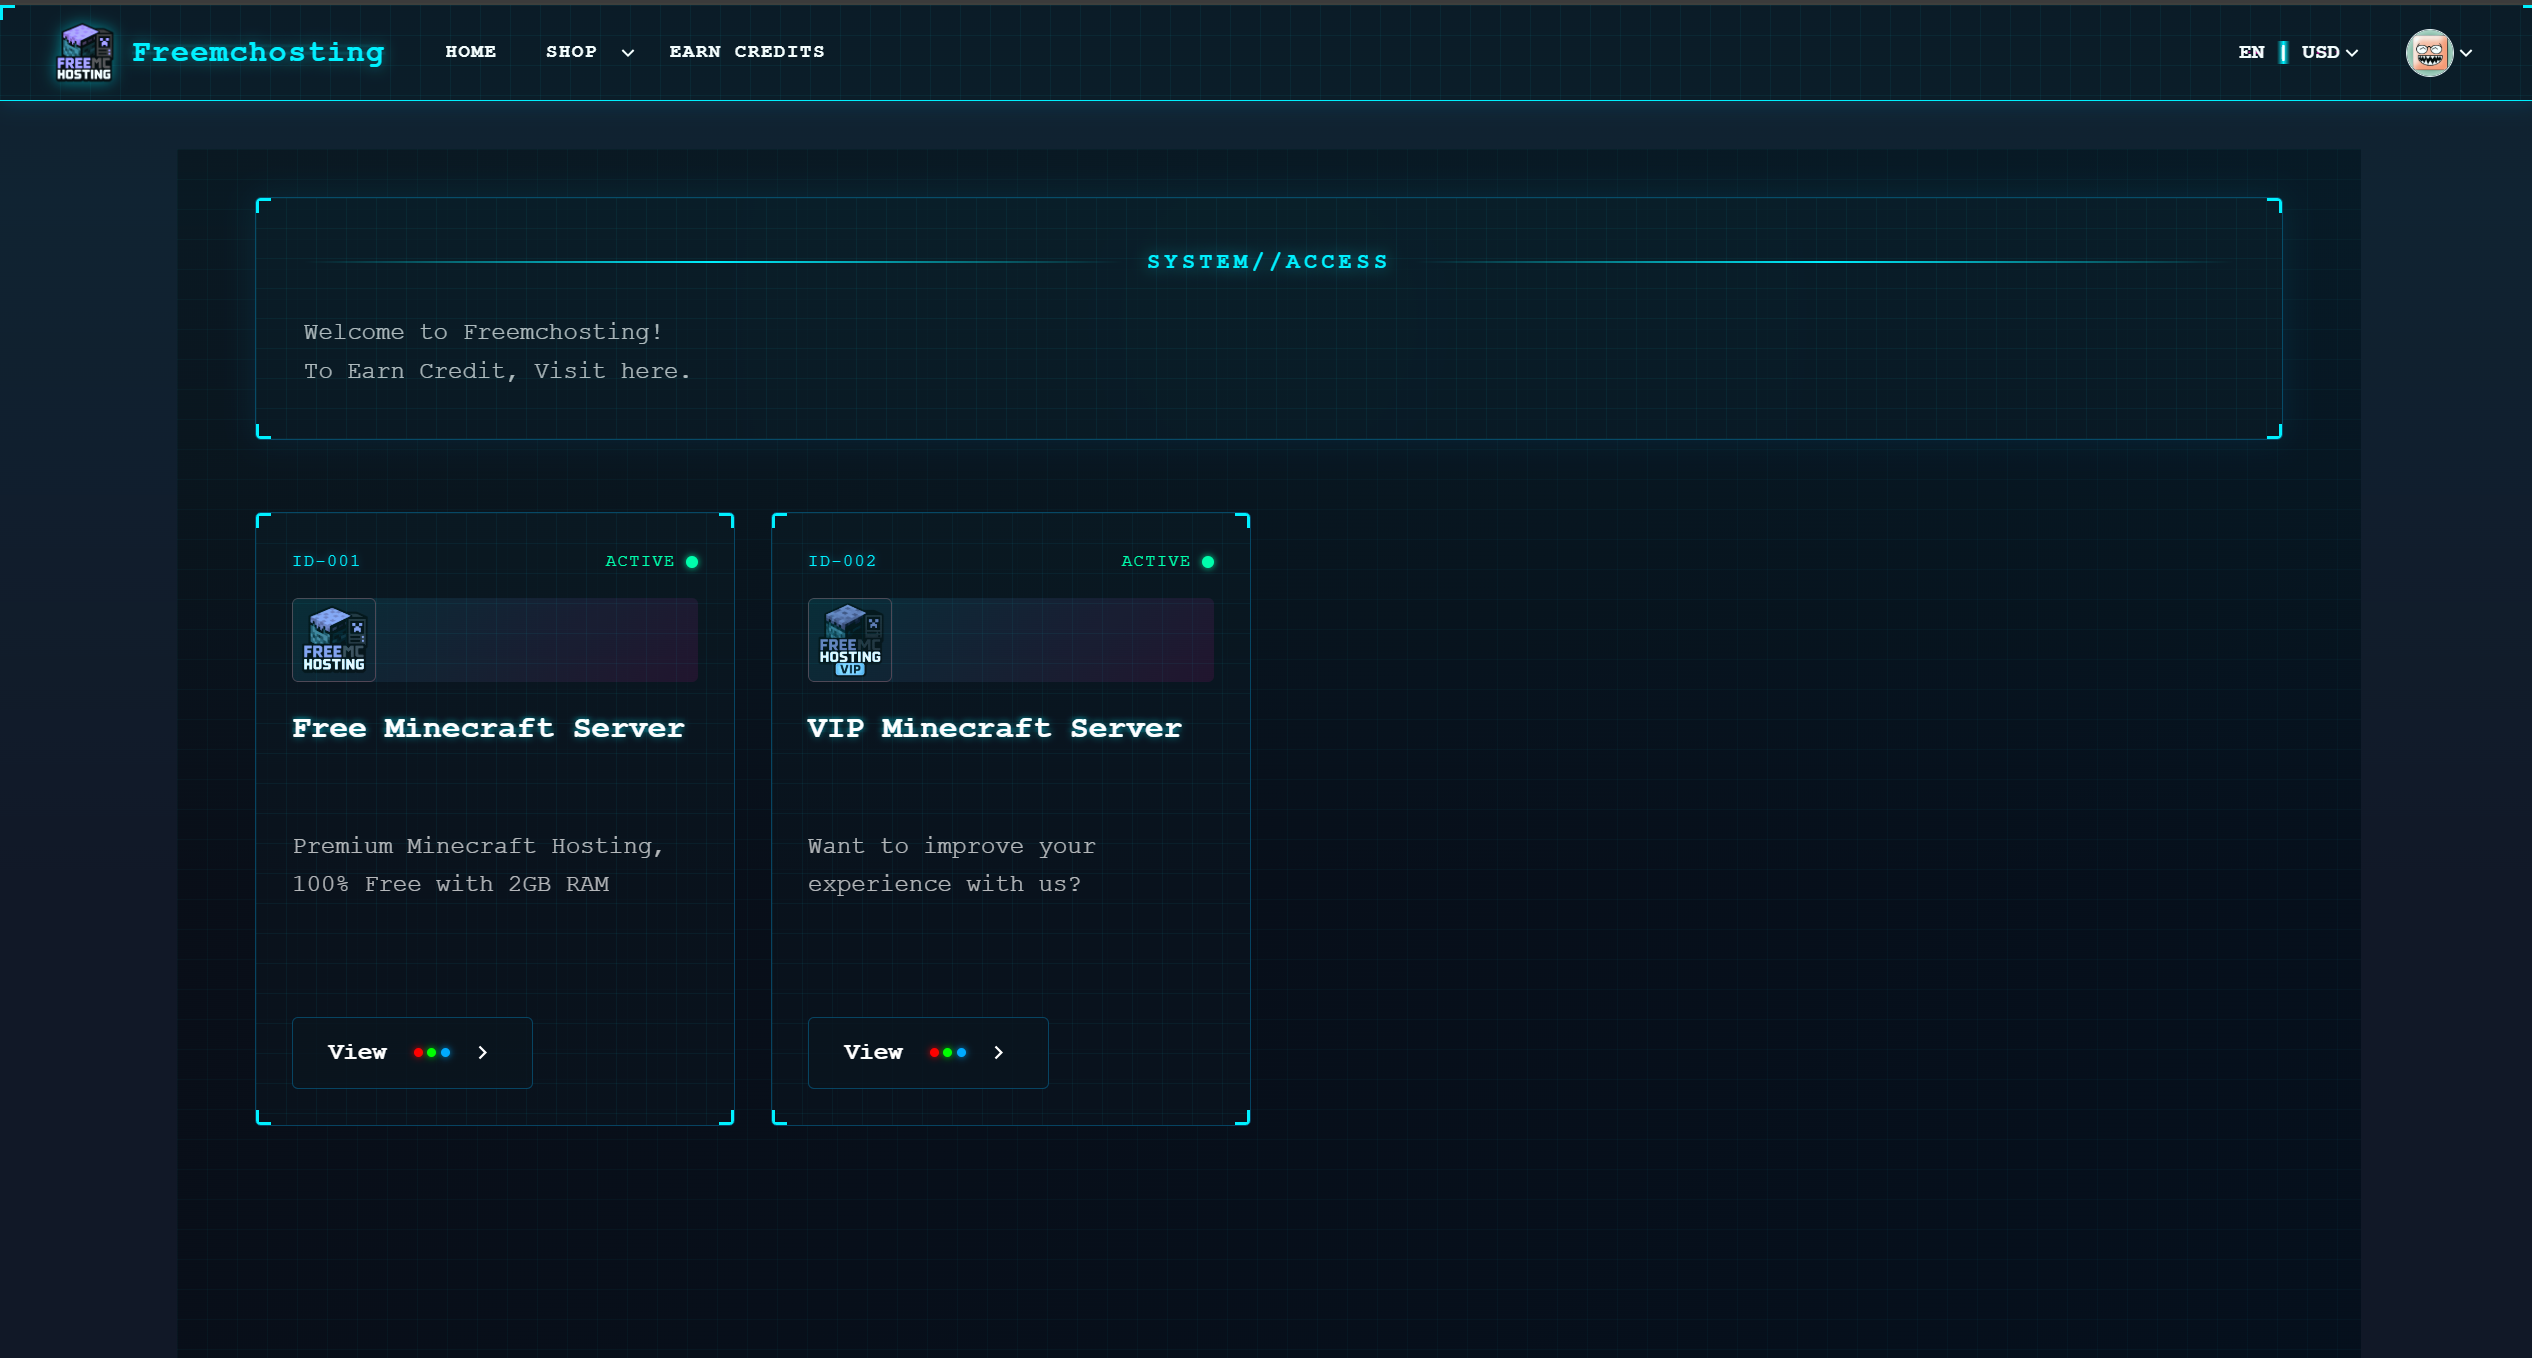
Task: Click the arrow chevron inside the VIP server View button
Action: [998, 1052]
